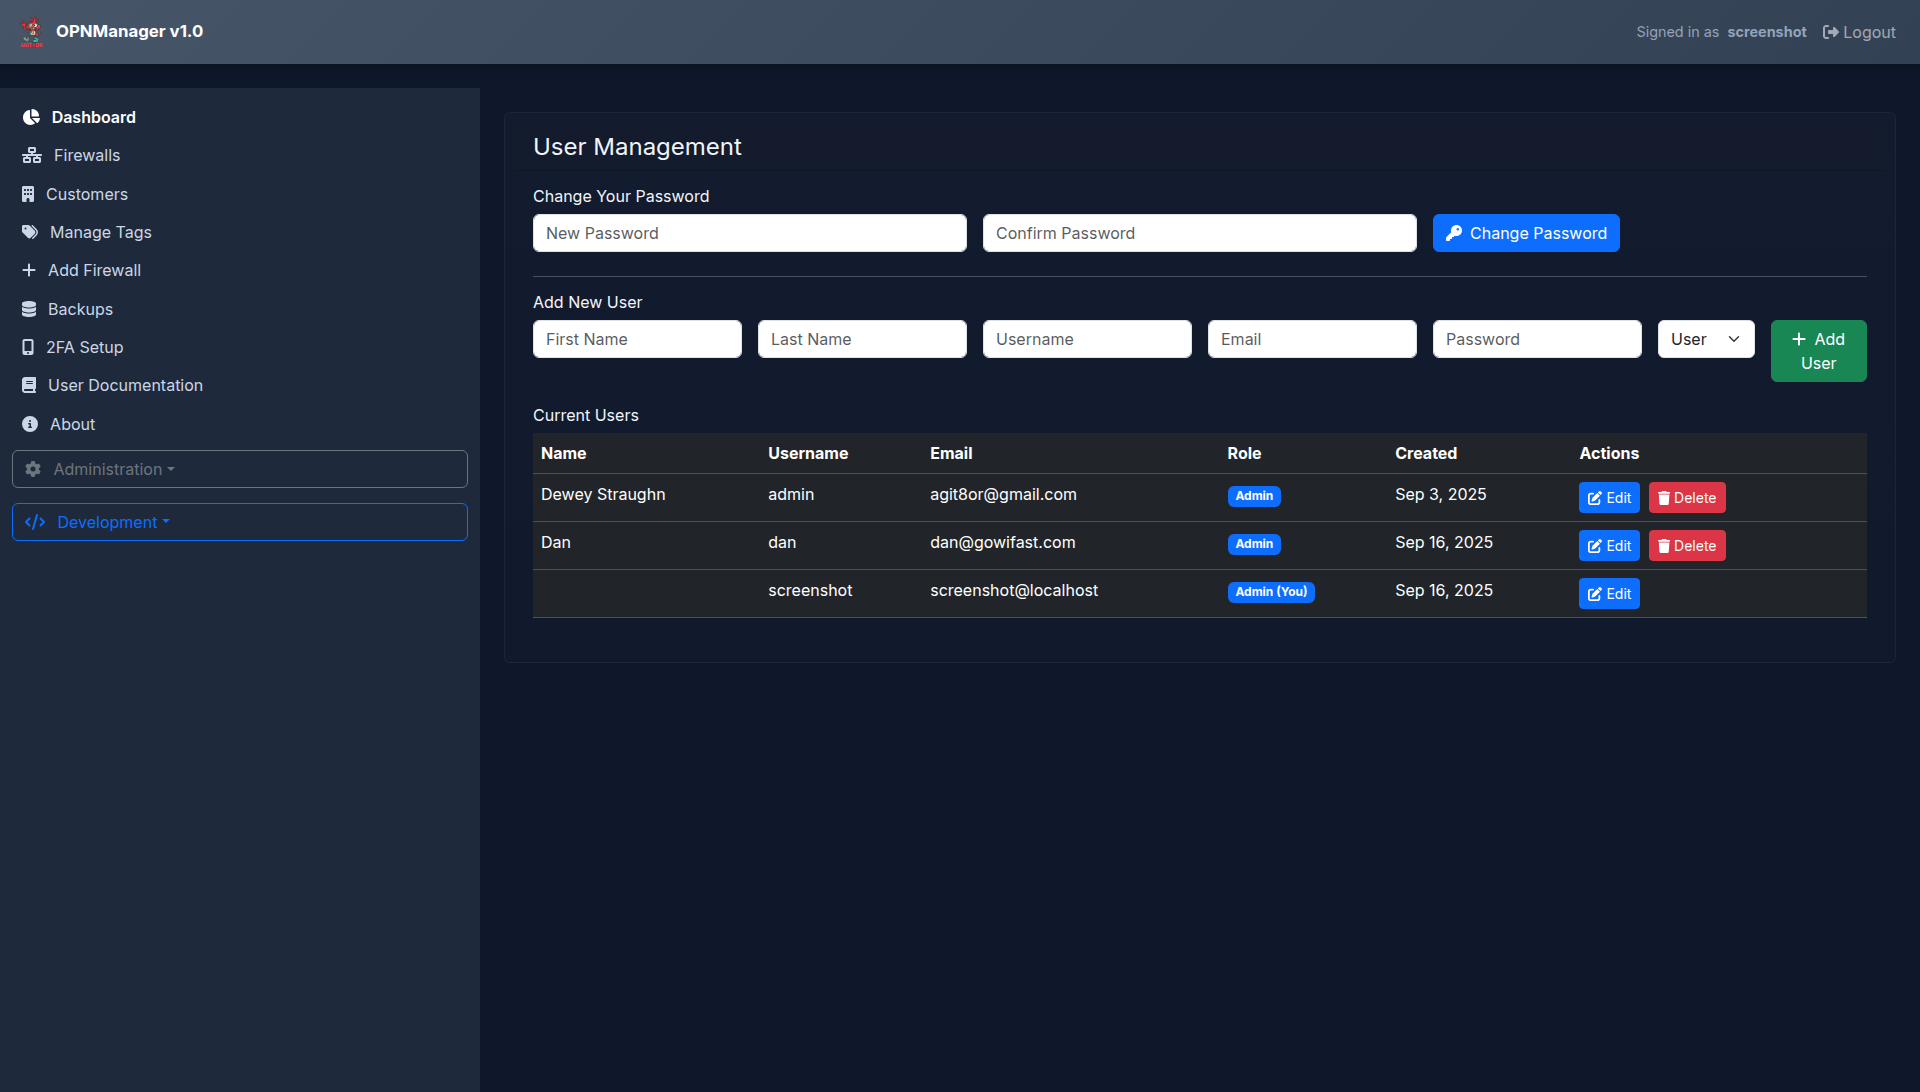Edit the screenshot user row

[x=1609, y=594]
